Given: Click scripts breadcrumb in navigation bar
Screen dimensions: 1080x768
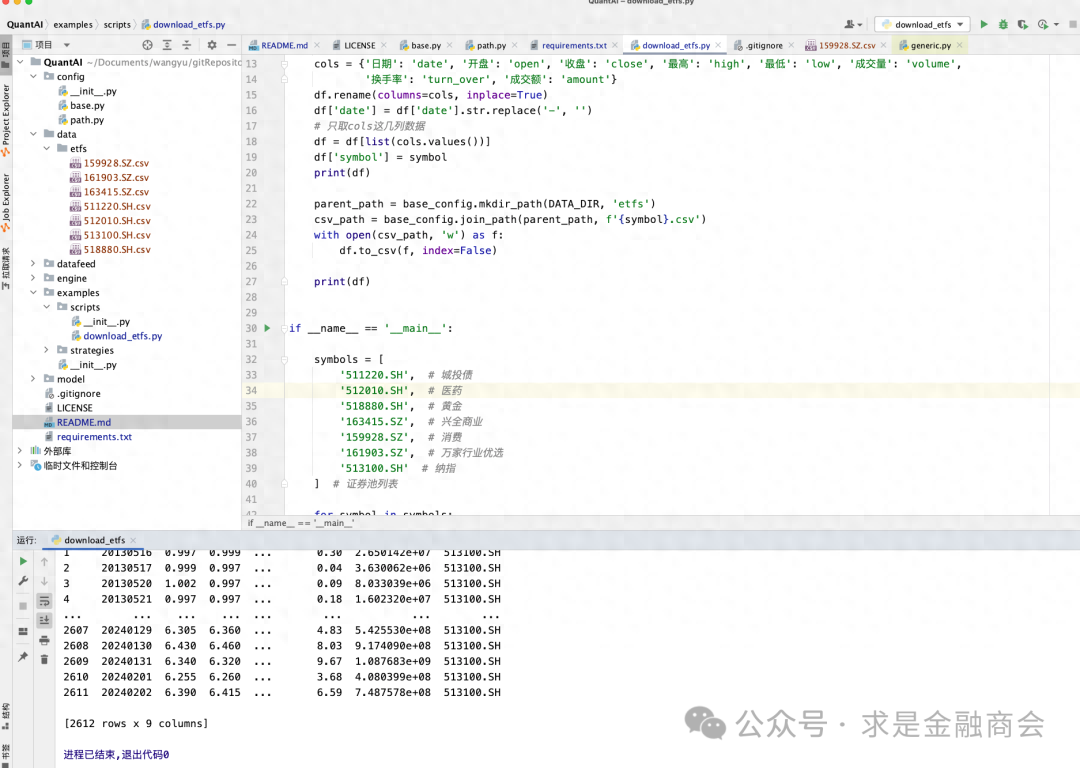Looking at the screenshot, I should (117, 24).
